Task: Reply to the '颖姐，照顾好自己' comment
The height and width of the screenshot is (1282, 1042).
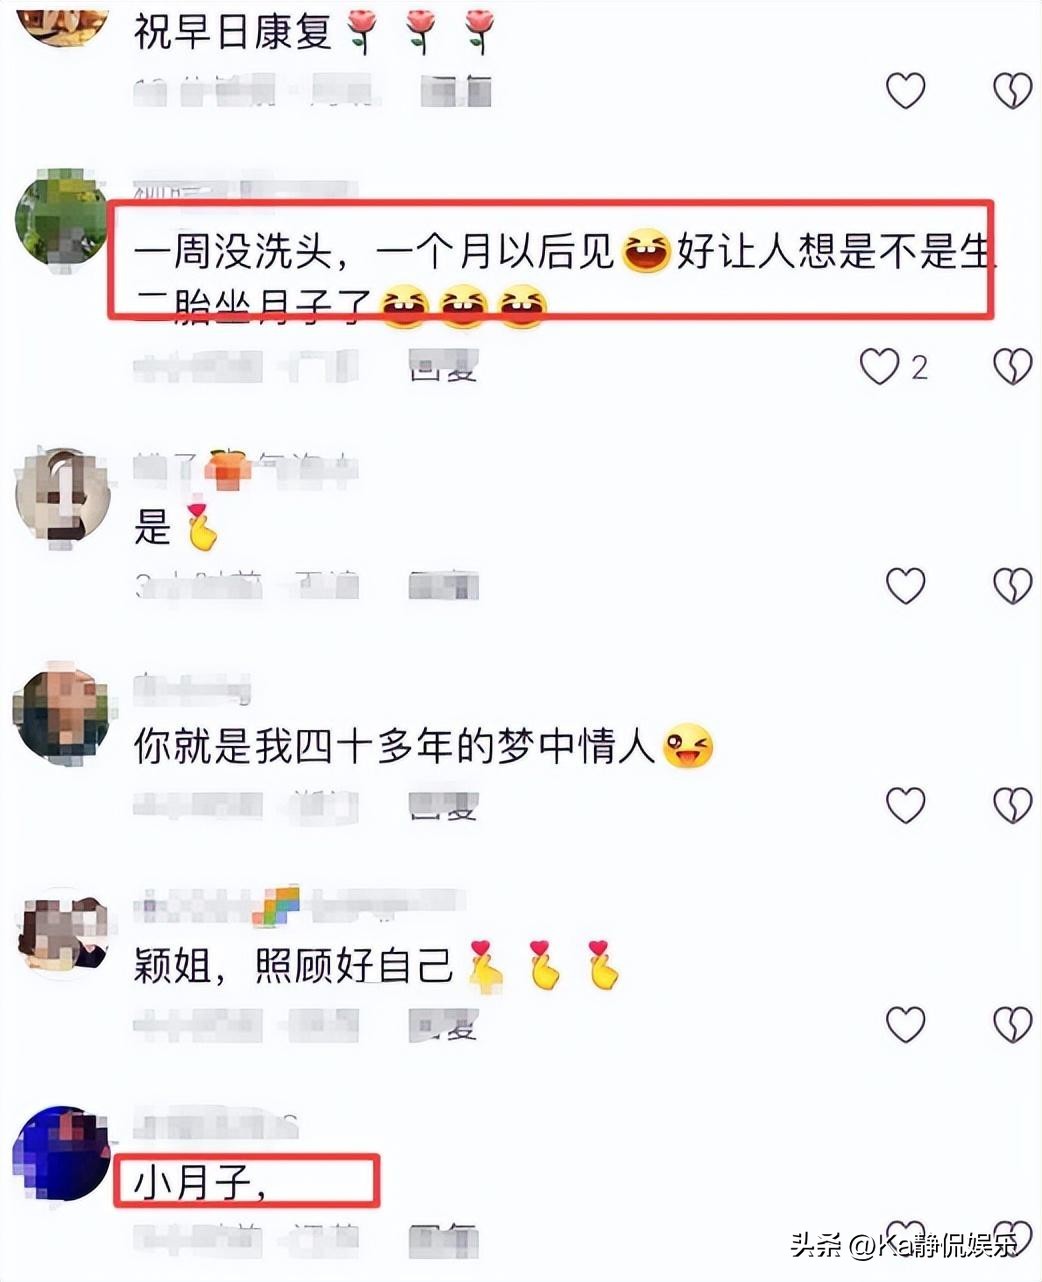Action: (x=444, y=1025)
